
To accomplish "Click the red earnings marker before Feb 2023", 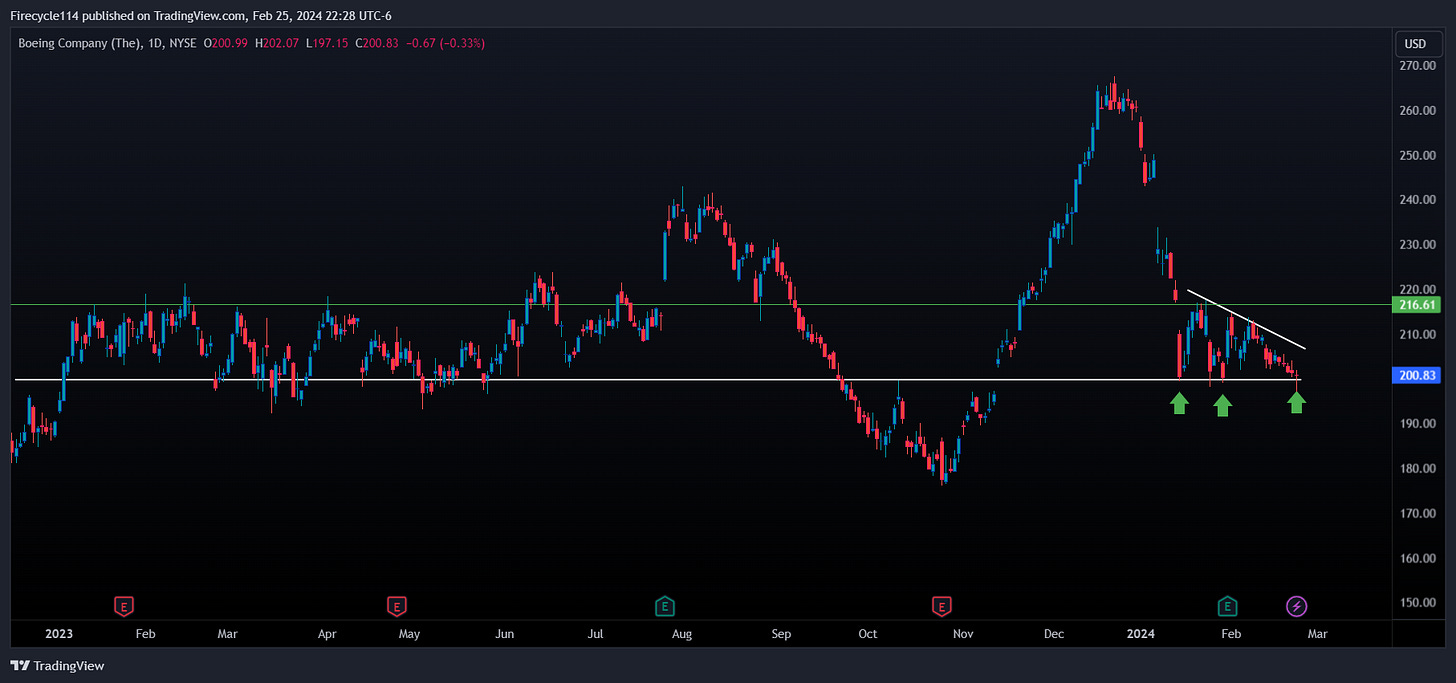I will point(124,606).
